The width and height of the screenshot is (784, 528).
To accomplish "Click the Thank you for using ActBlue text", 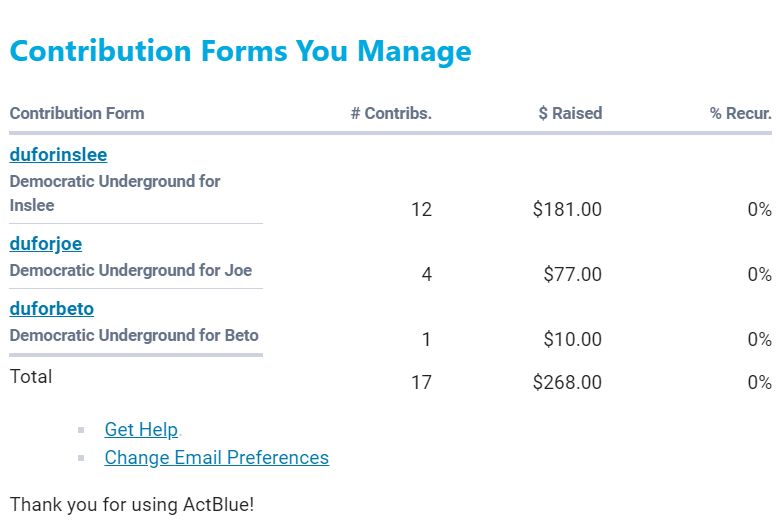I will pos(132,504).
